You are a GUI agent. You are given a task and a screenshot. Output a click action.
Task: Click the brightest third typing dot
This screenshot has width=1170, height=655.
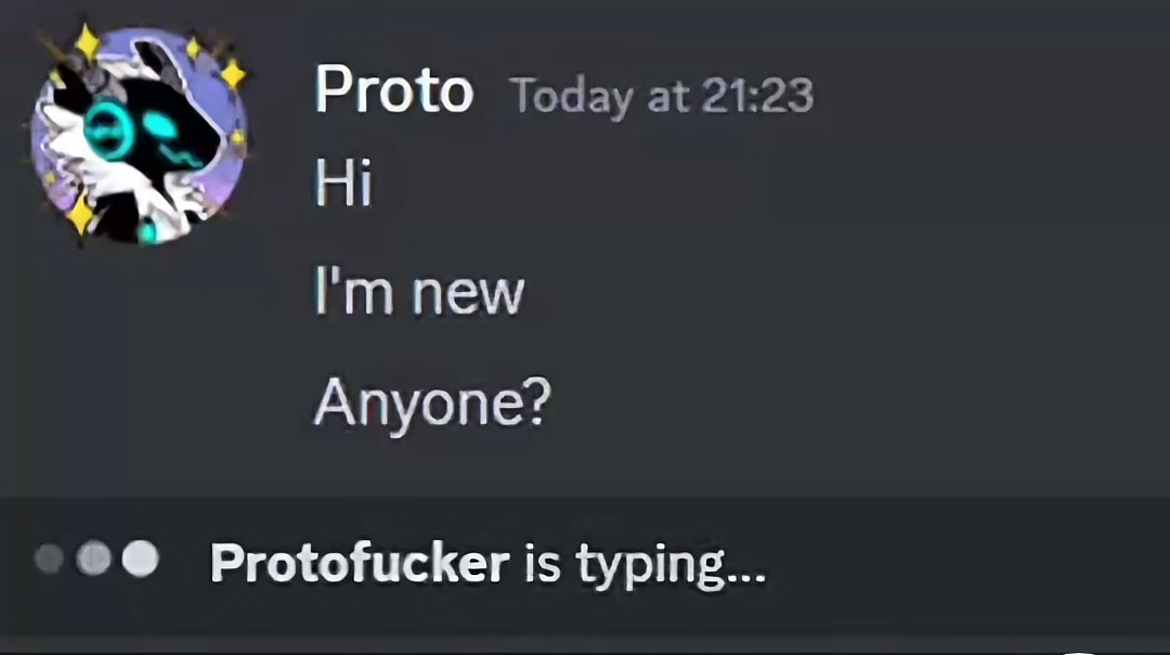[140, 559]
